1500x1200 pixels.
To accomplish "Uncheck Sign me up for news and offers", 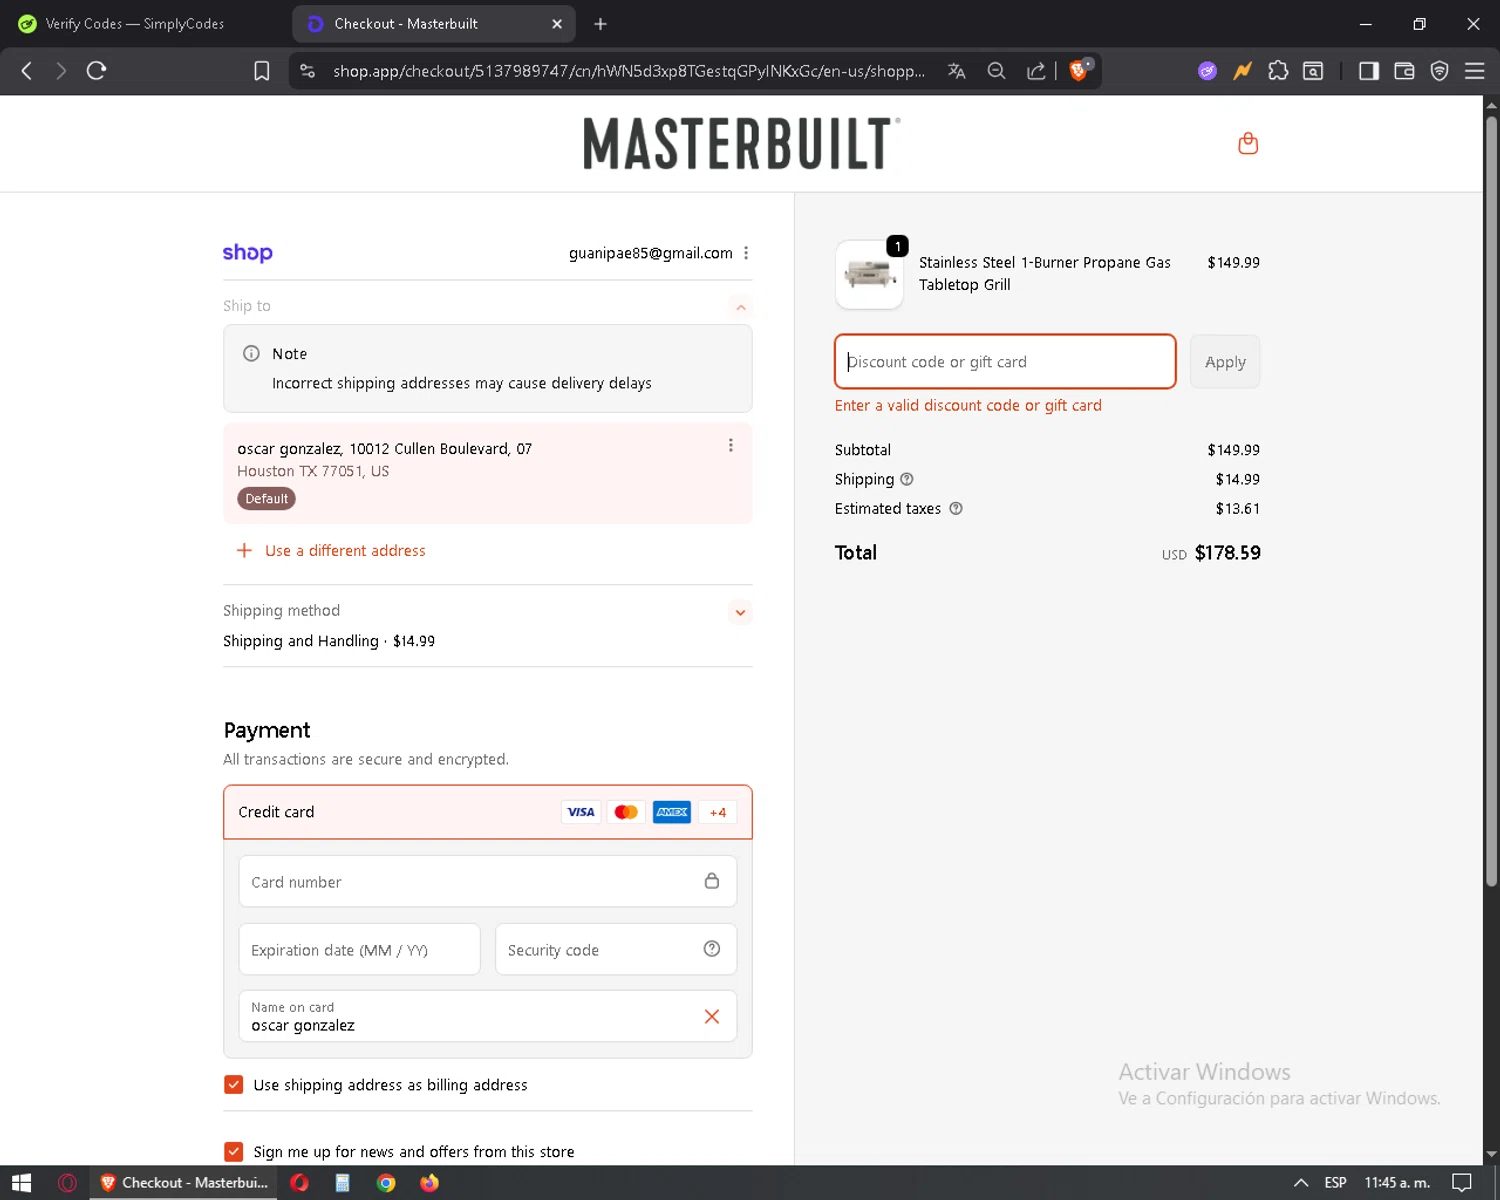I will coord(234,1152).
